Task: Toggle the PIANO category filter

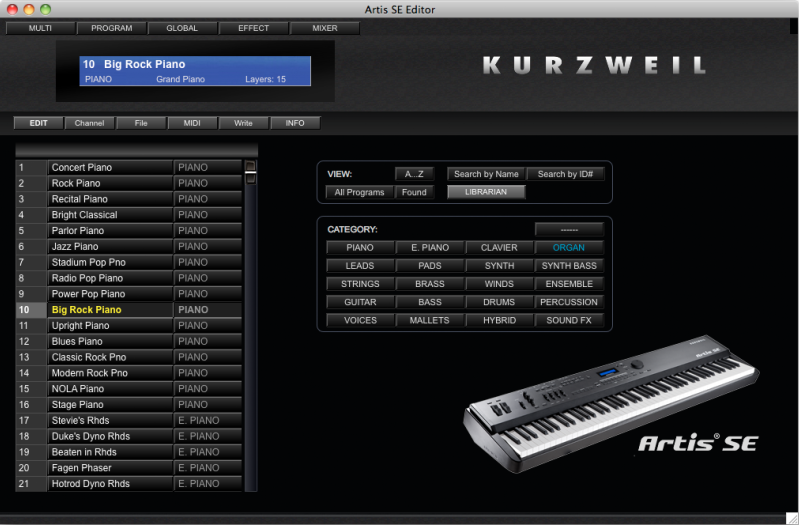Action: pyautogui.click(x=360, y=248)
